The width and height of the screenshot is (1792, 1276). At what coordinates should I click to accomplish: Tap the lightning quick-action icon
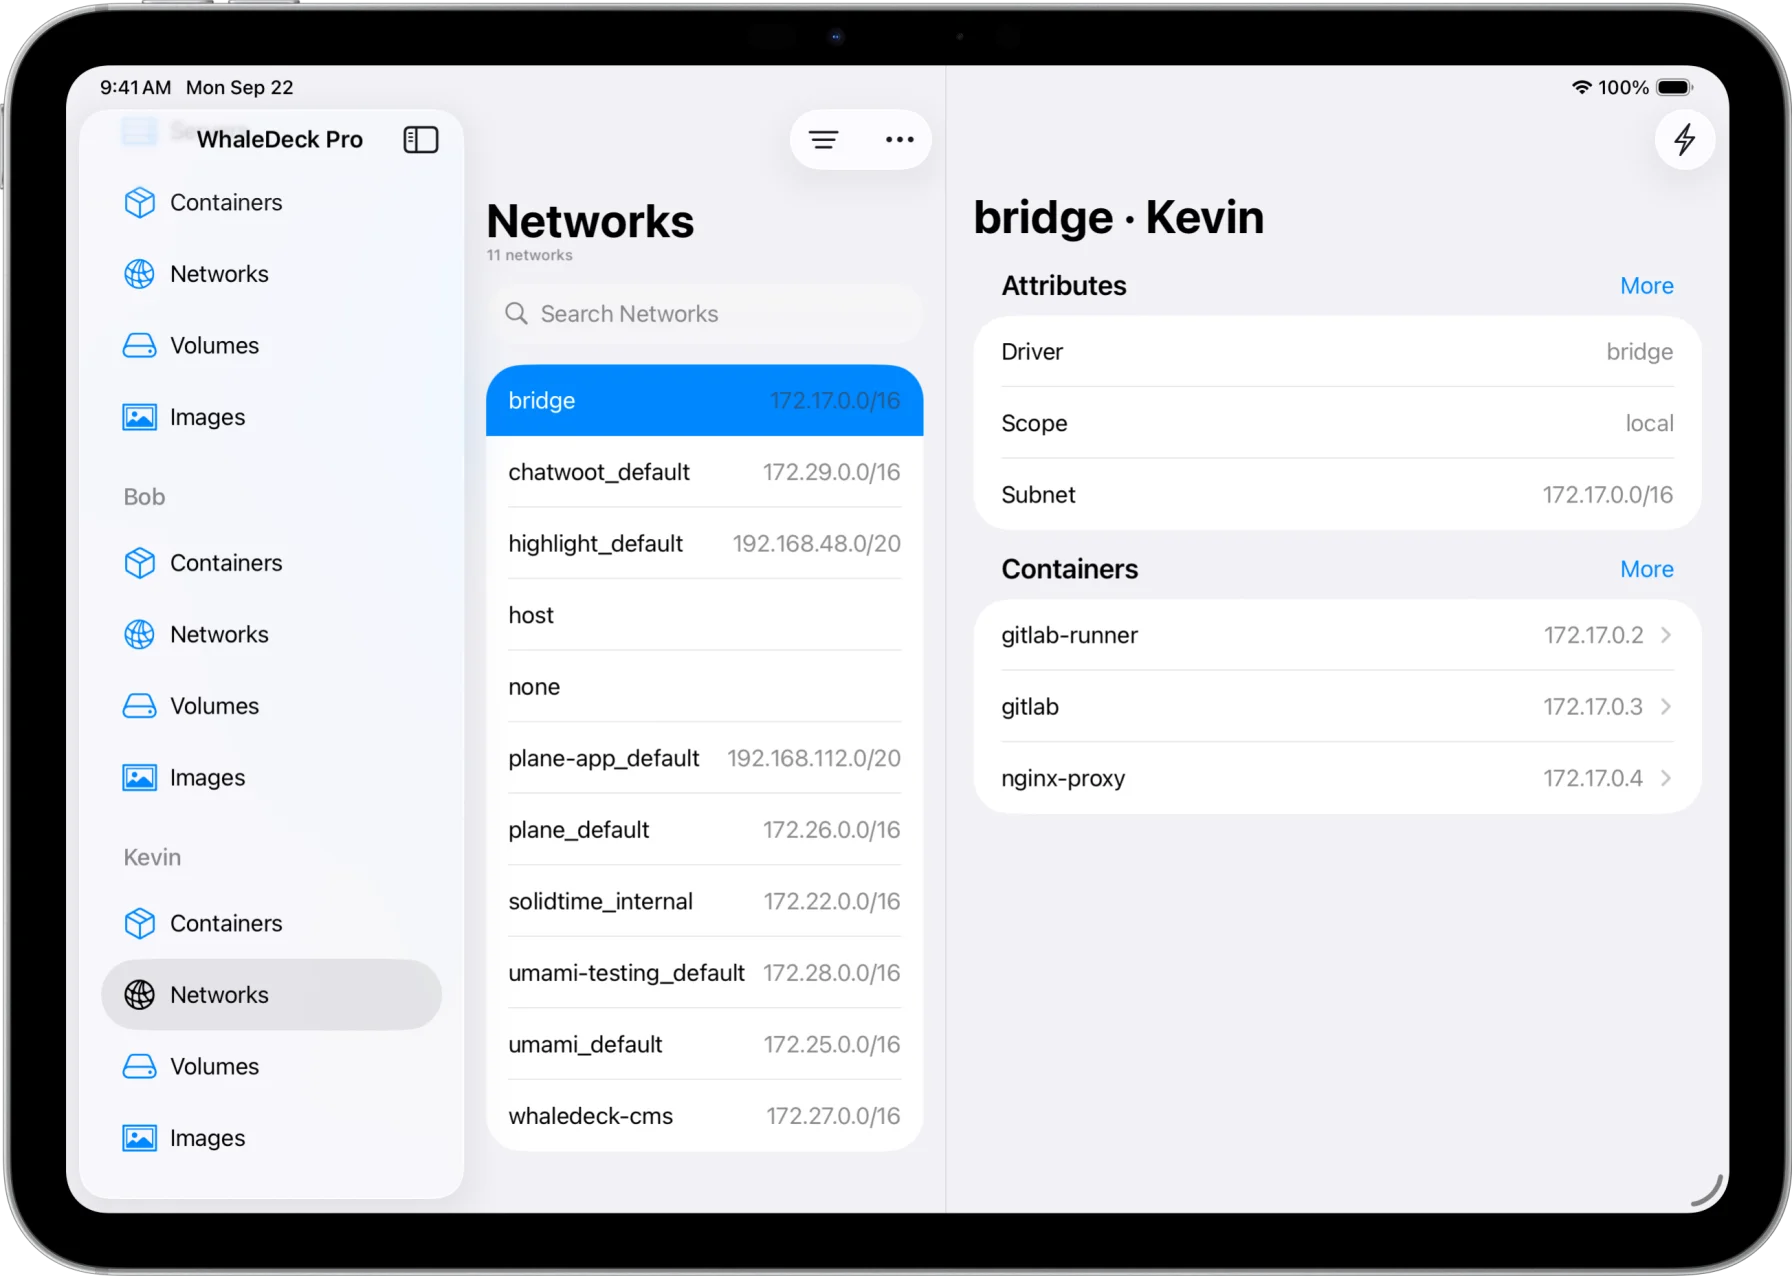pyautogui.click(x=1685, y=139)
